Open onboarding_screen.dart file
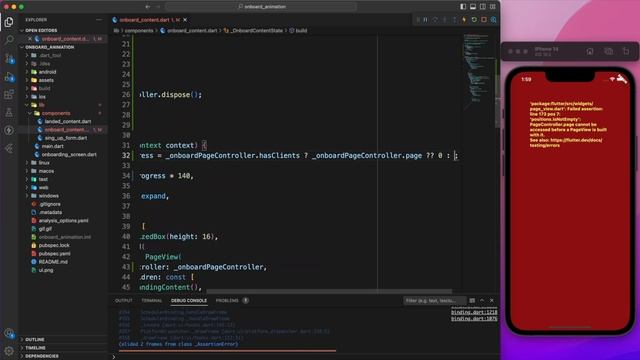 (69, 155)
